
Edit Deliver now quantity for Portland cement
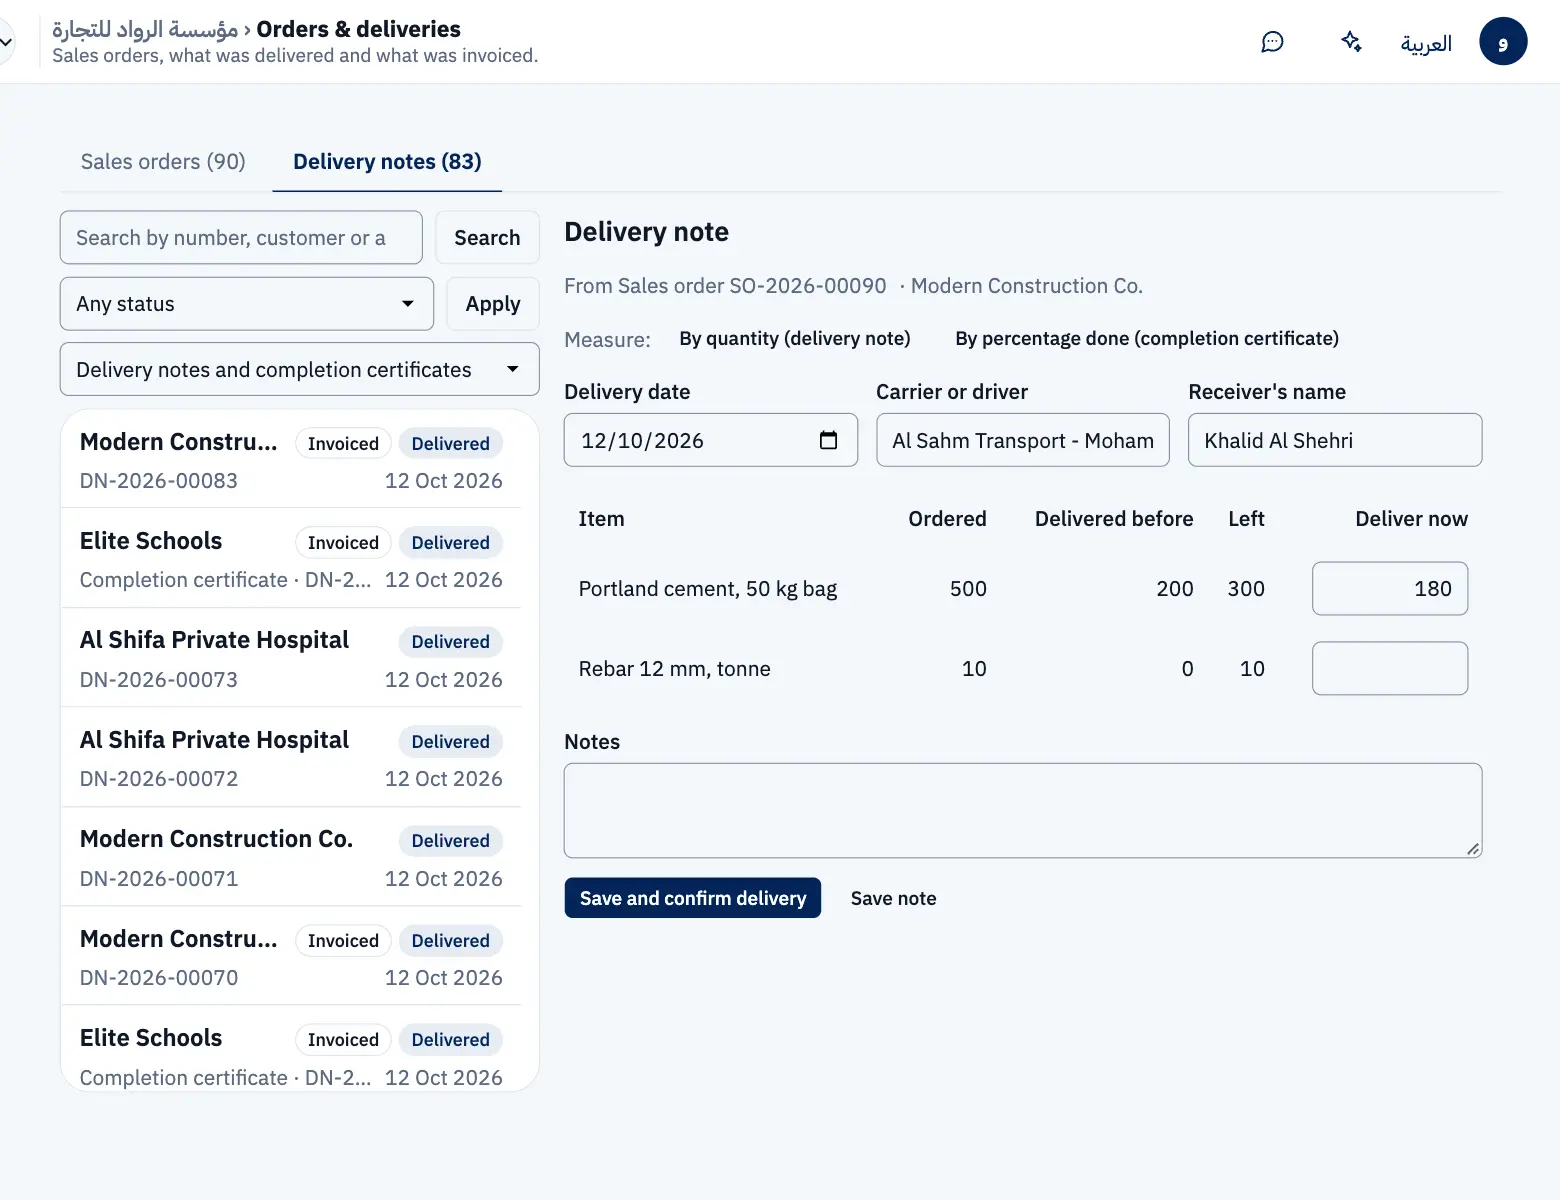tap(1390, 589)
